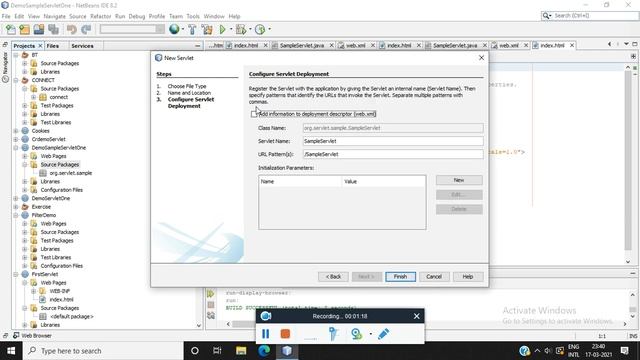Click the NetBeans cube icon in taskbar

point(287,351)
